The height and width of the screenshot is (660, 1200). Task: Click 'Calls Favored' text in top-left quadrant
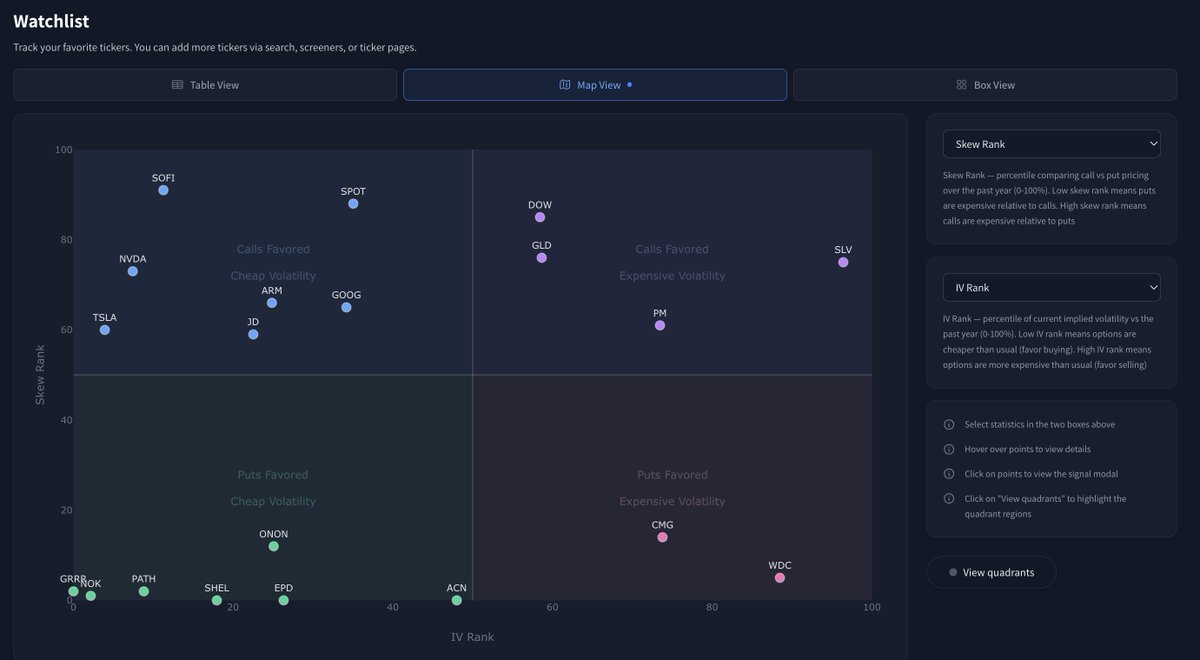(273, 249)
